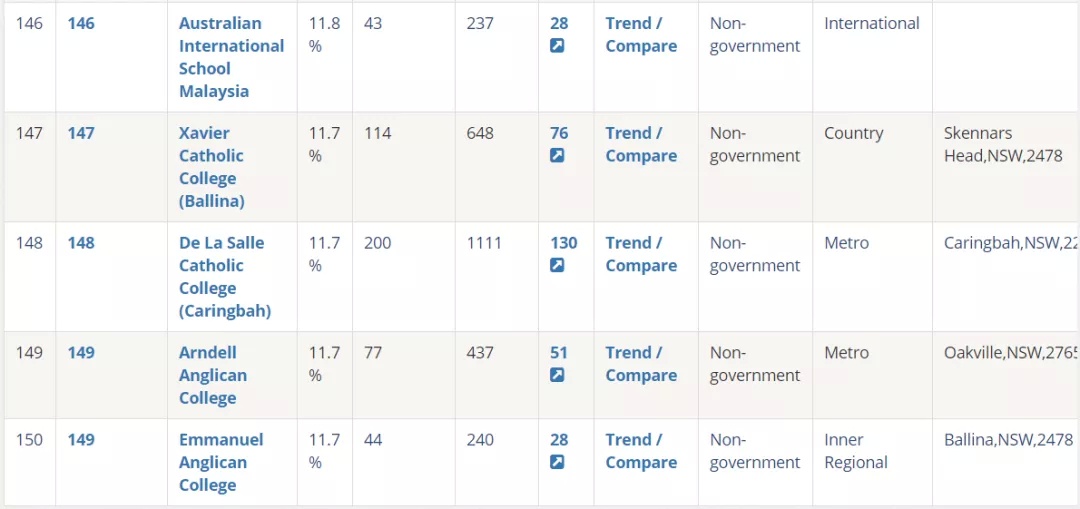The height and width of the screenshot is (509, 1080).
Task: Click external link icon below 76 for Xavier Catholic College
Action: (x=557, y=156)
